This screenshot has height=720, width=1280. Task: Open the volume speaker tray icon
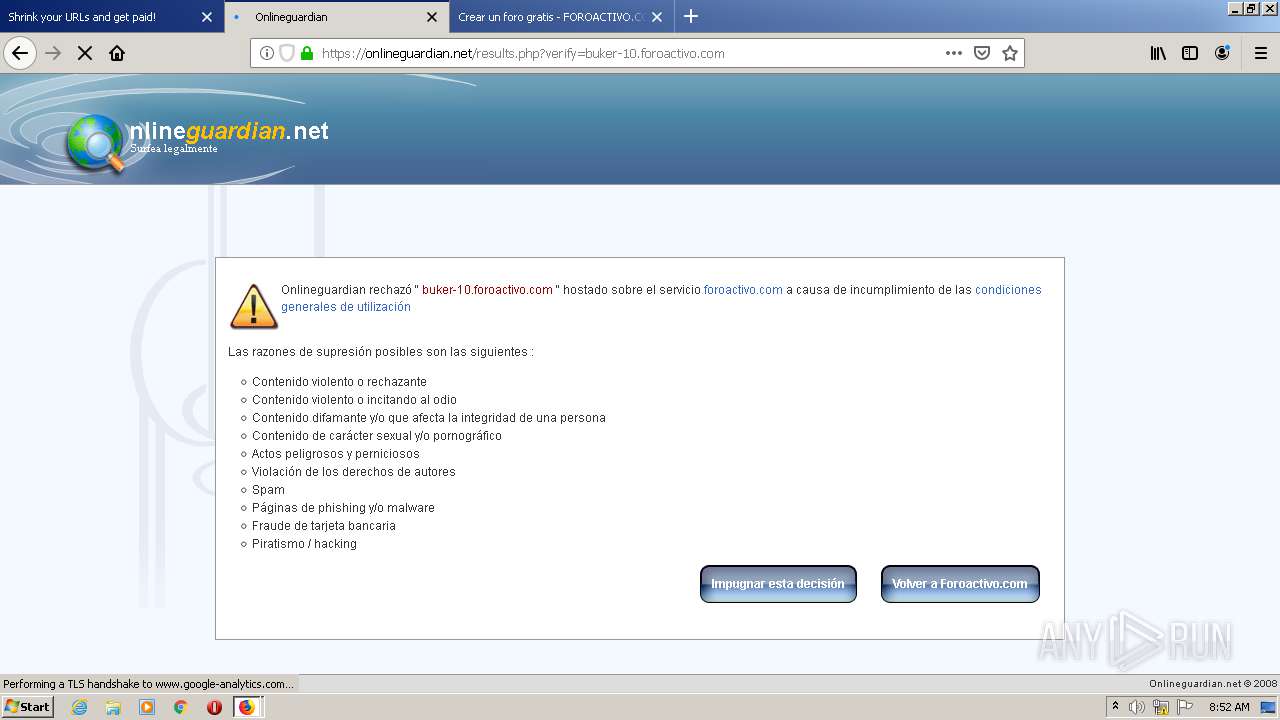click(1137, 707)
